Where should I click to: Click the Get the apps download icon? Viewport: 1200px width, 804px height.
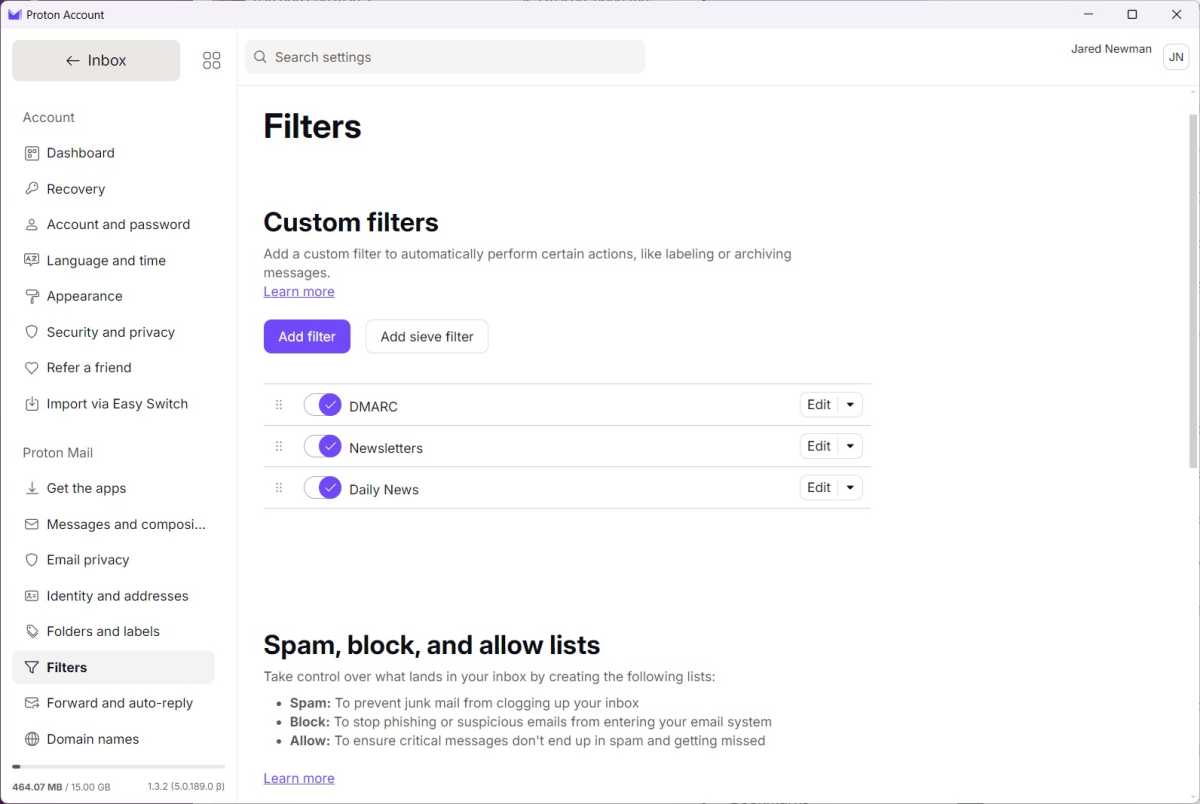31,488
